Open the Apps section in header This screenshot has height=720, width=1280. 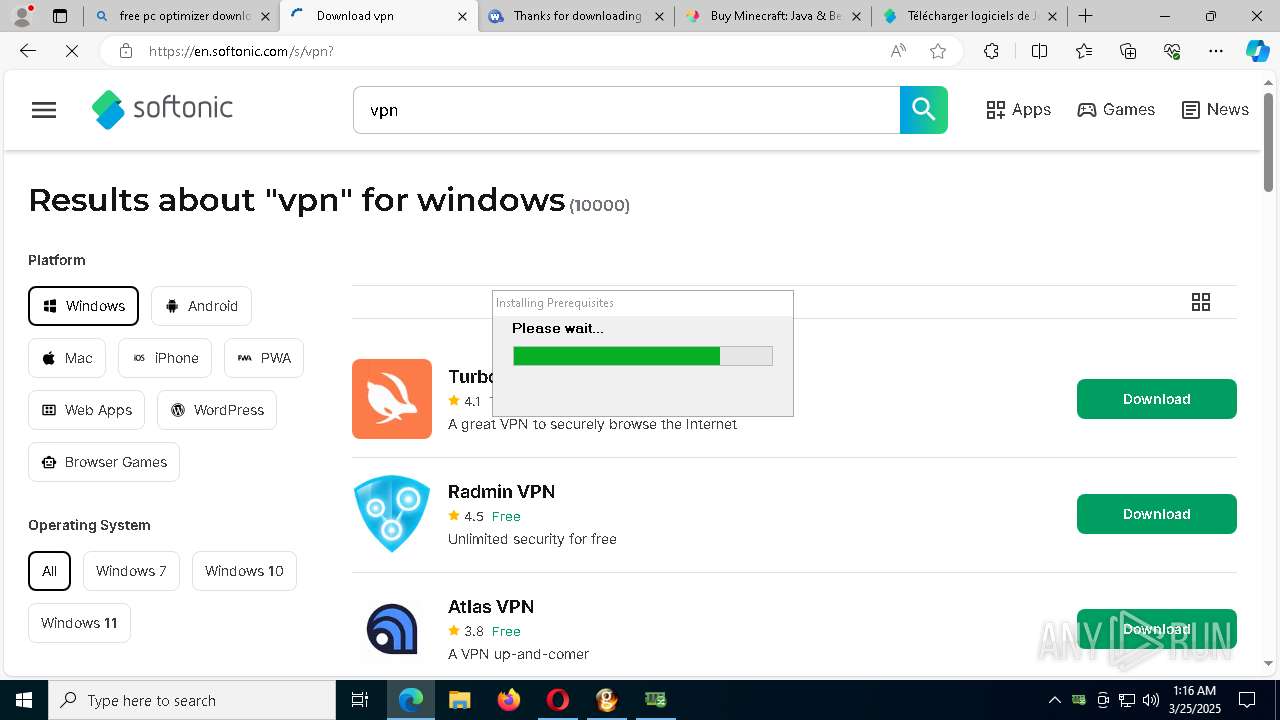click(1018, 110)
